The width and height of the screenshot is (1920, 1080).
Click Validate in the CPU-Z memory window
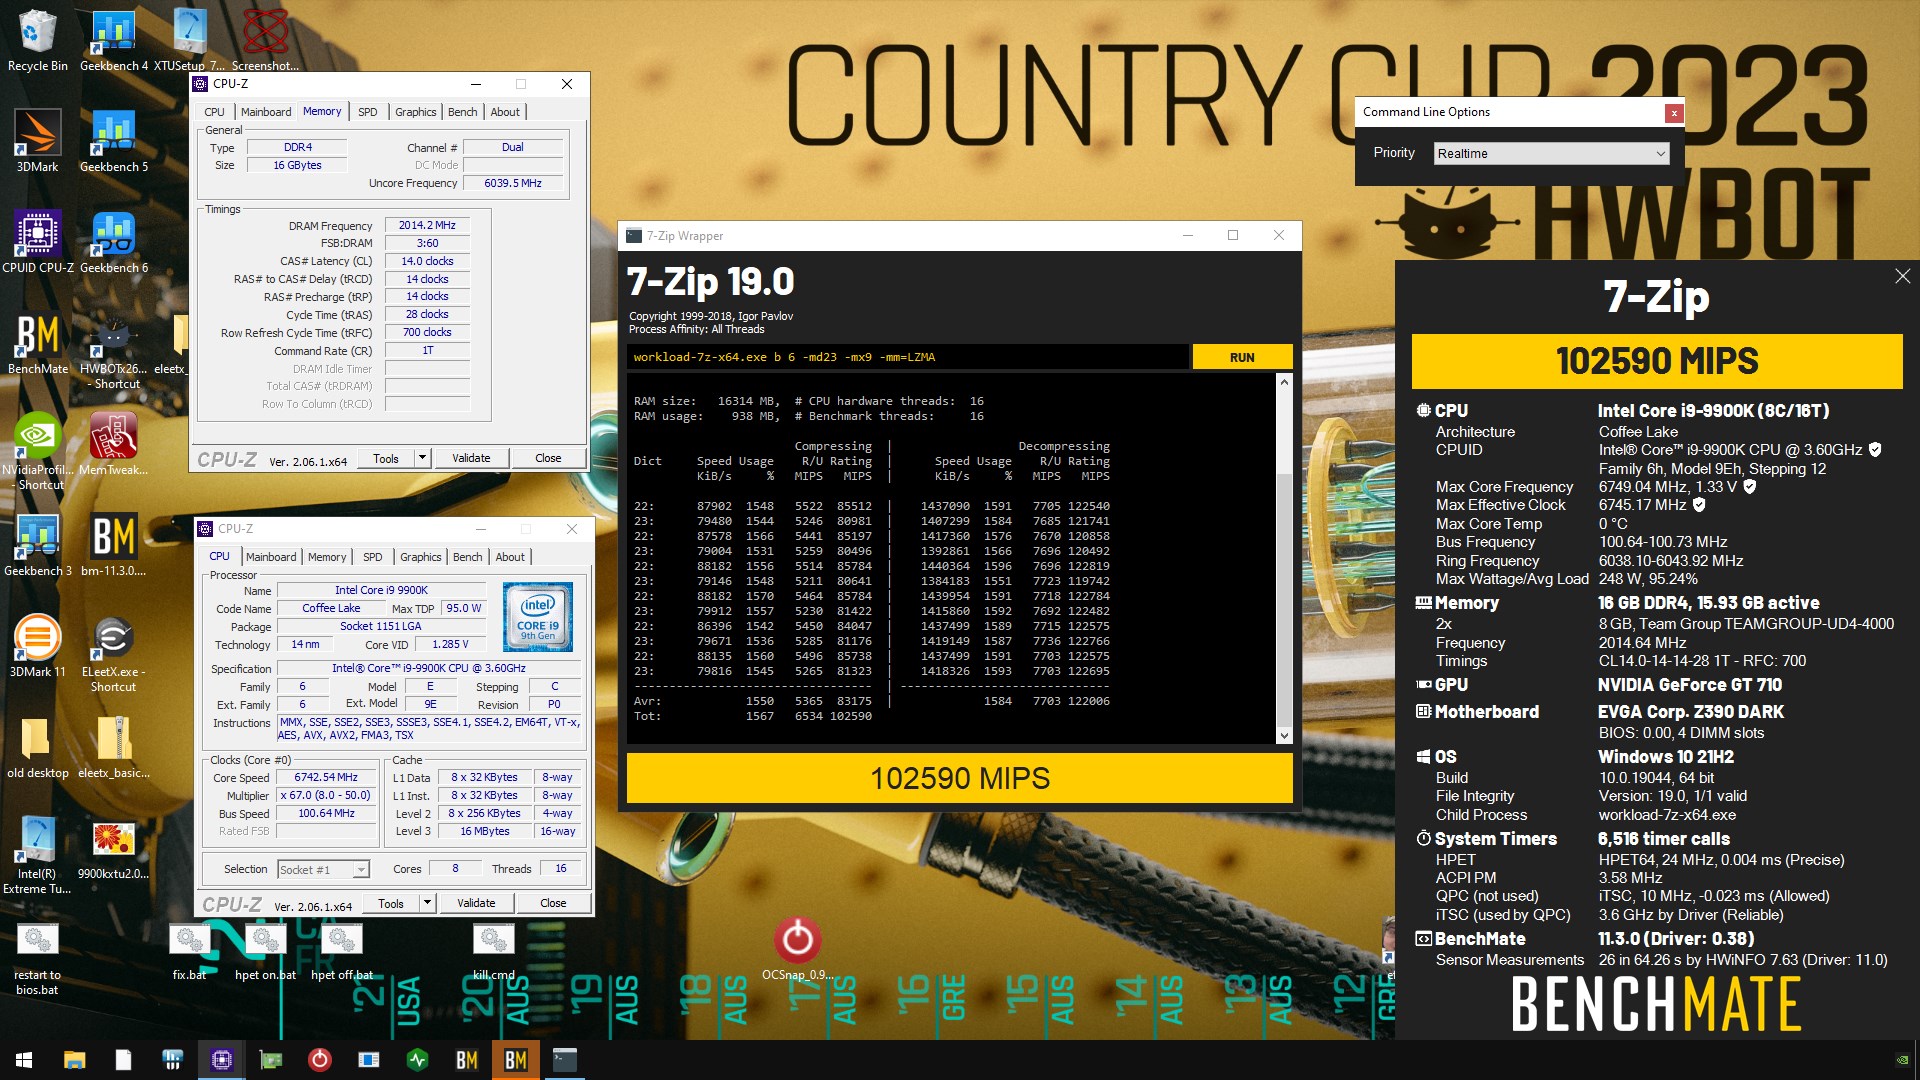471,458
